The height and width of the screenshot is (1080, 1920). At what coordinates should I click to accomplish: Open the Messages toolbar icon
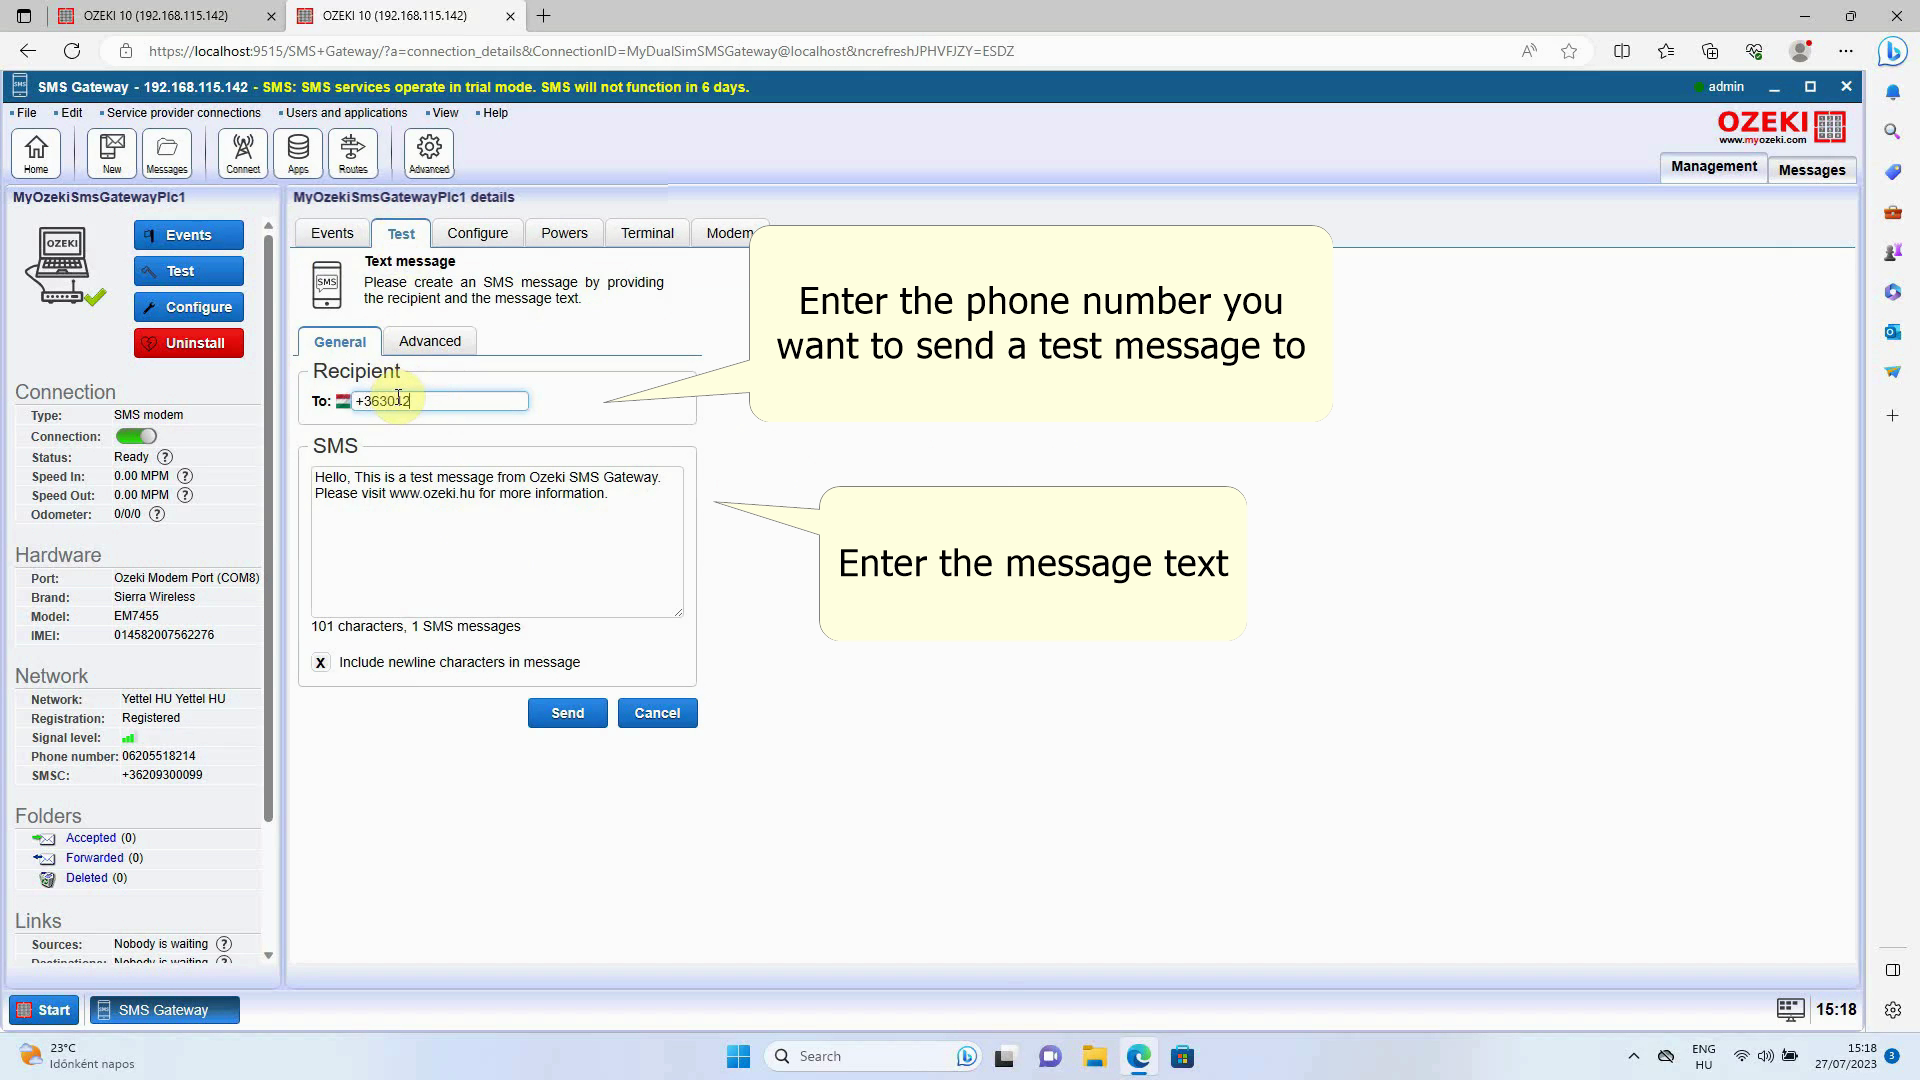pyautogui.click(x=167, y=153)
